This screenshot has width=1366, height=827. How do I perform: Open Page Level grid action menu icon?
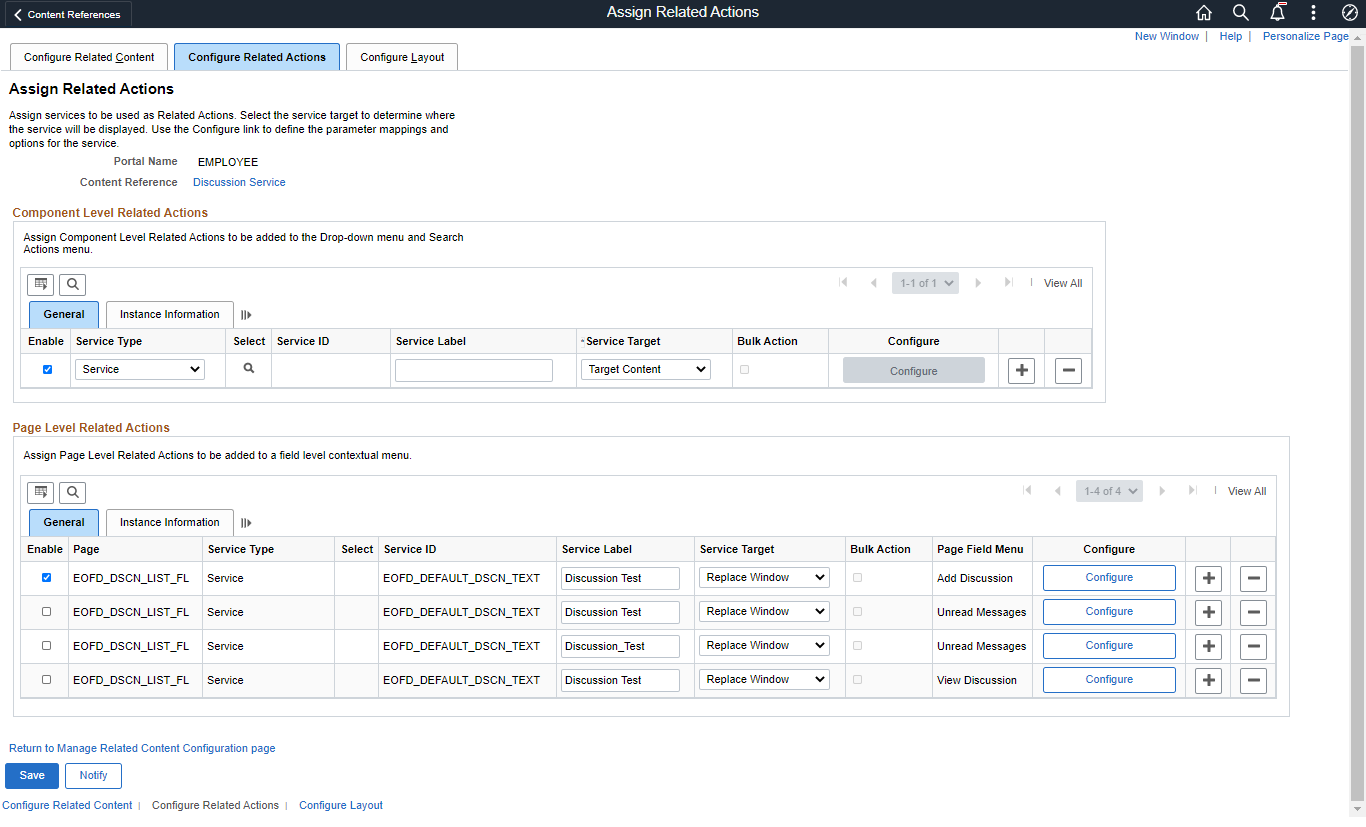coord(40,492)
